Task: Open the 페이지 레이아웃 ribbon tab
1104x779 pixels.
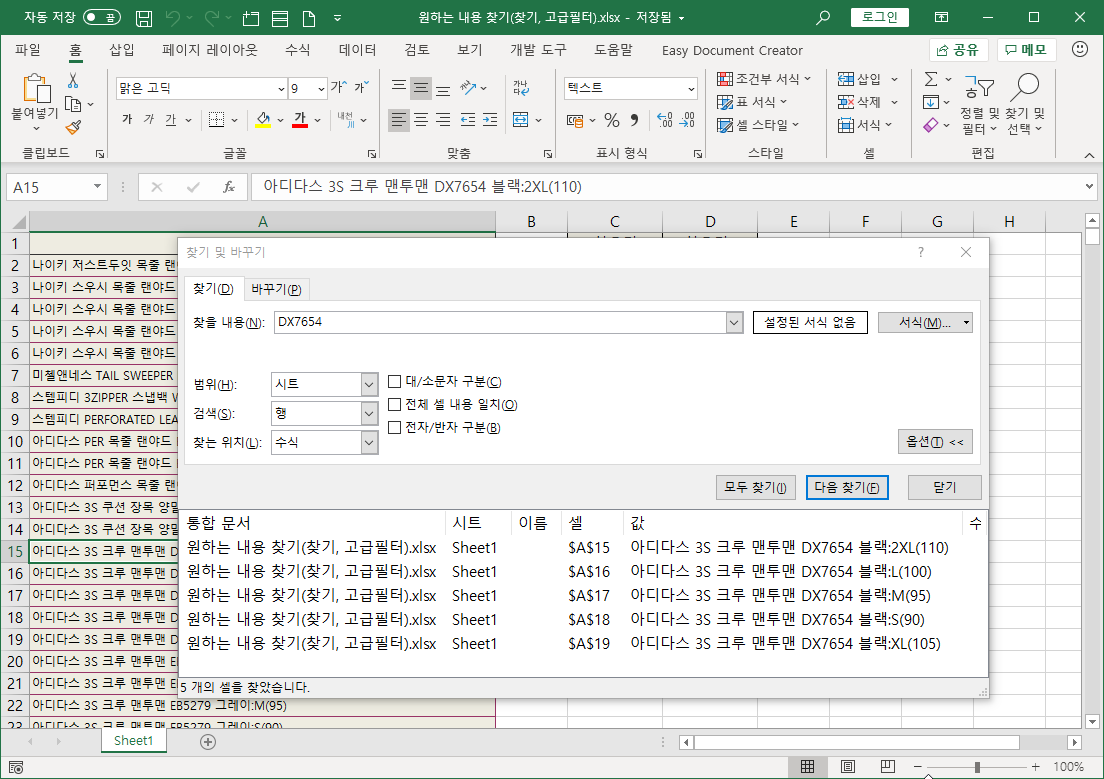Action: [x=210, y=50]
